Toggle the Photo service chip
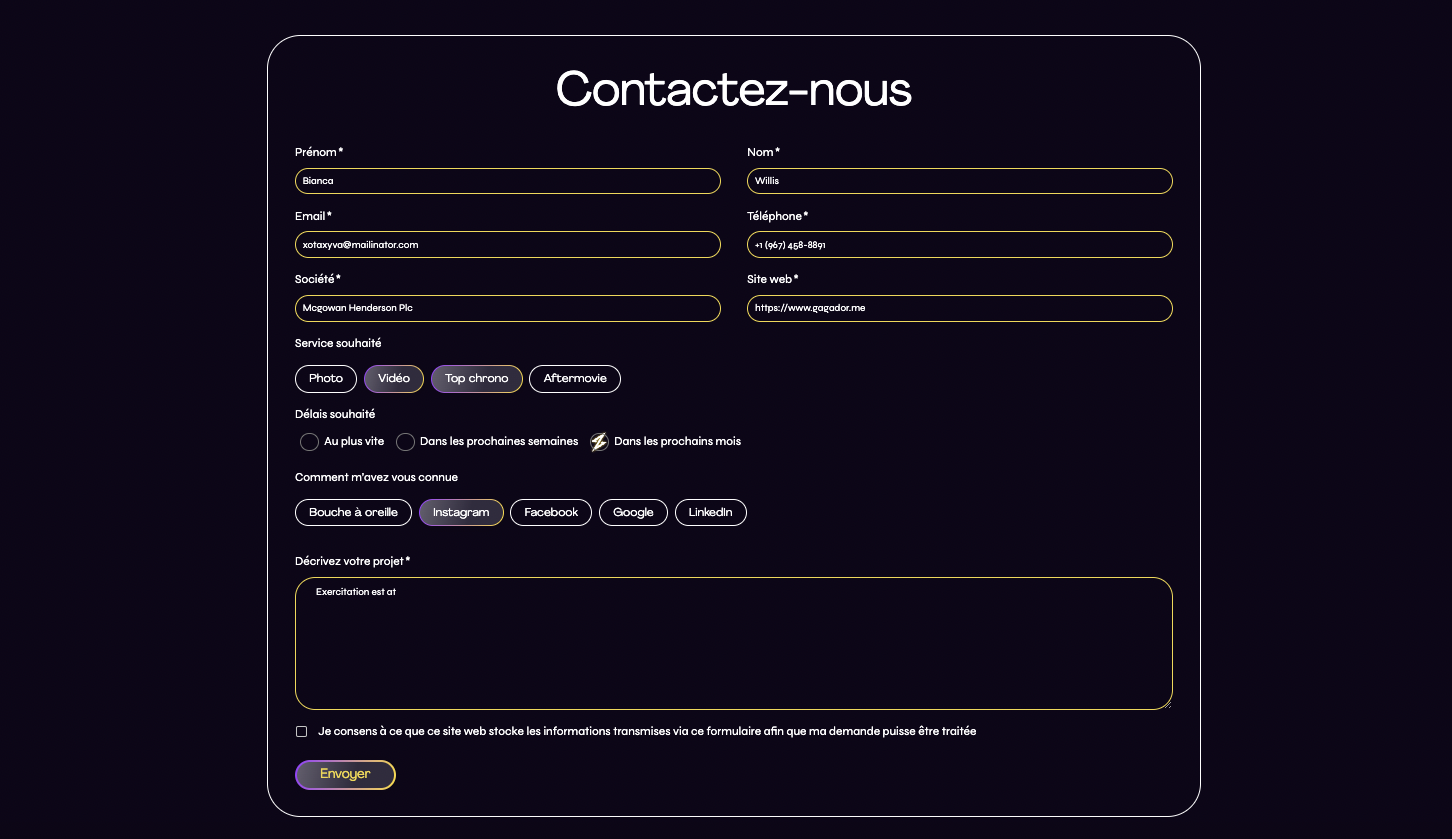1452x839 pixels. tap(326, 379)
